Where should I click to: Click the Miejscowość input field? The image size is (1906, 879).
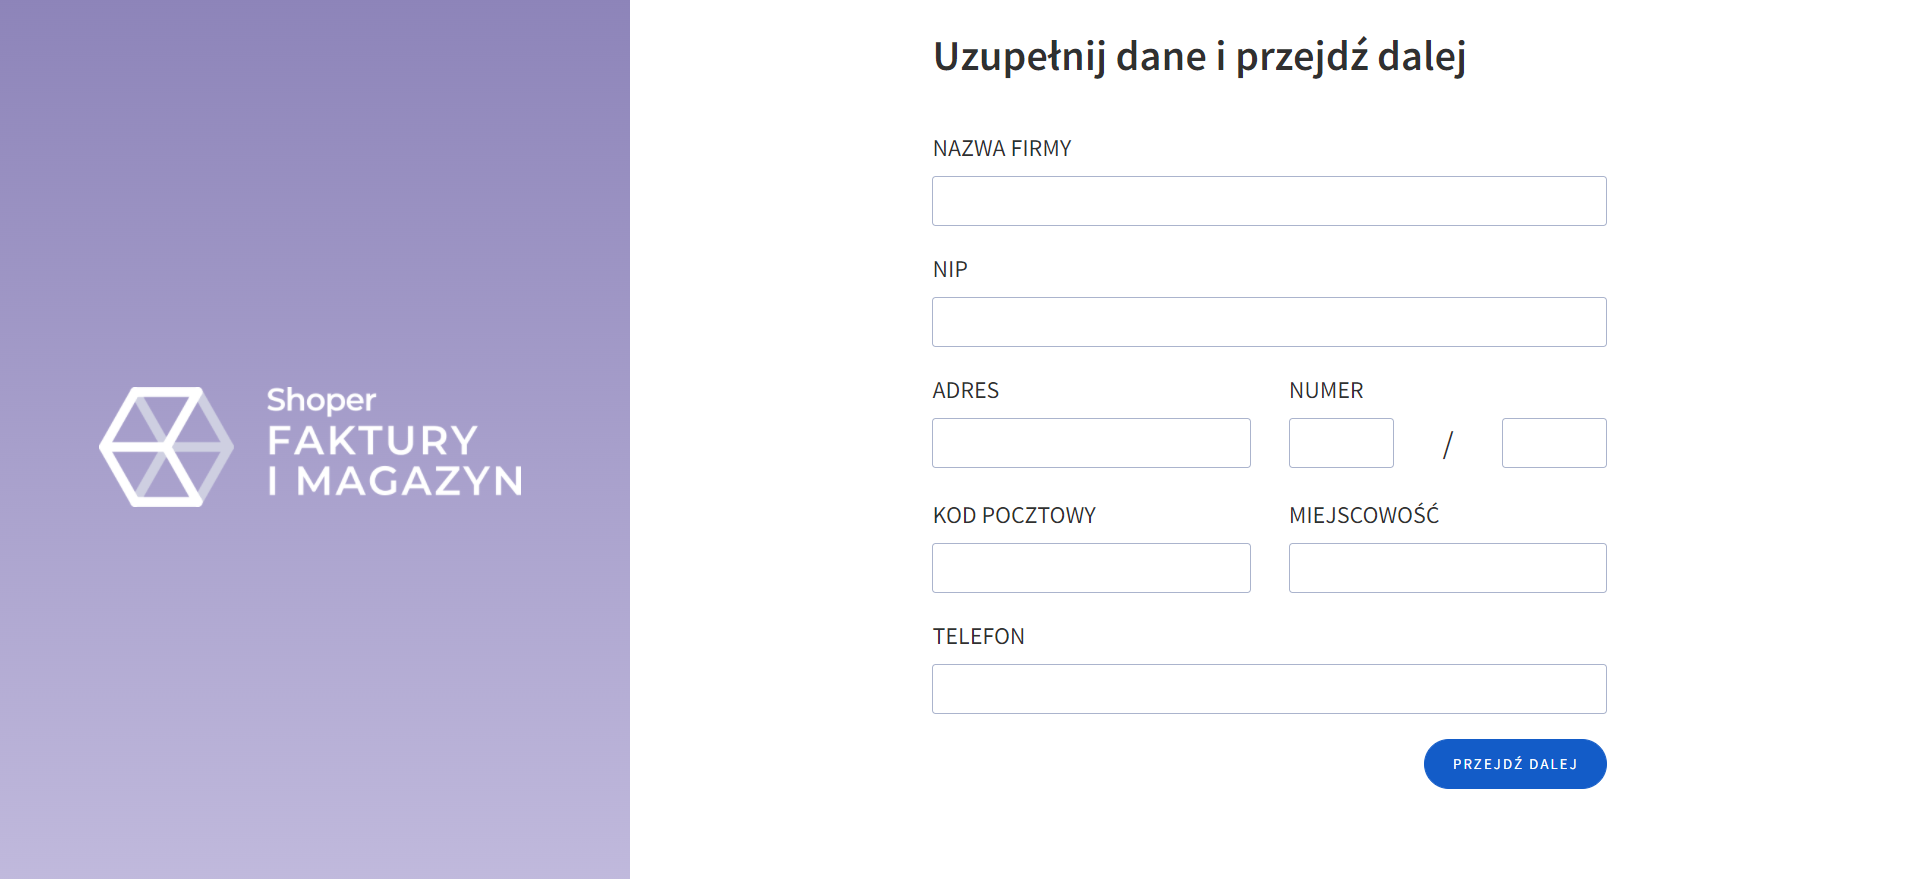[x=1447, y=568]
